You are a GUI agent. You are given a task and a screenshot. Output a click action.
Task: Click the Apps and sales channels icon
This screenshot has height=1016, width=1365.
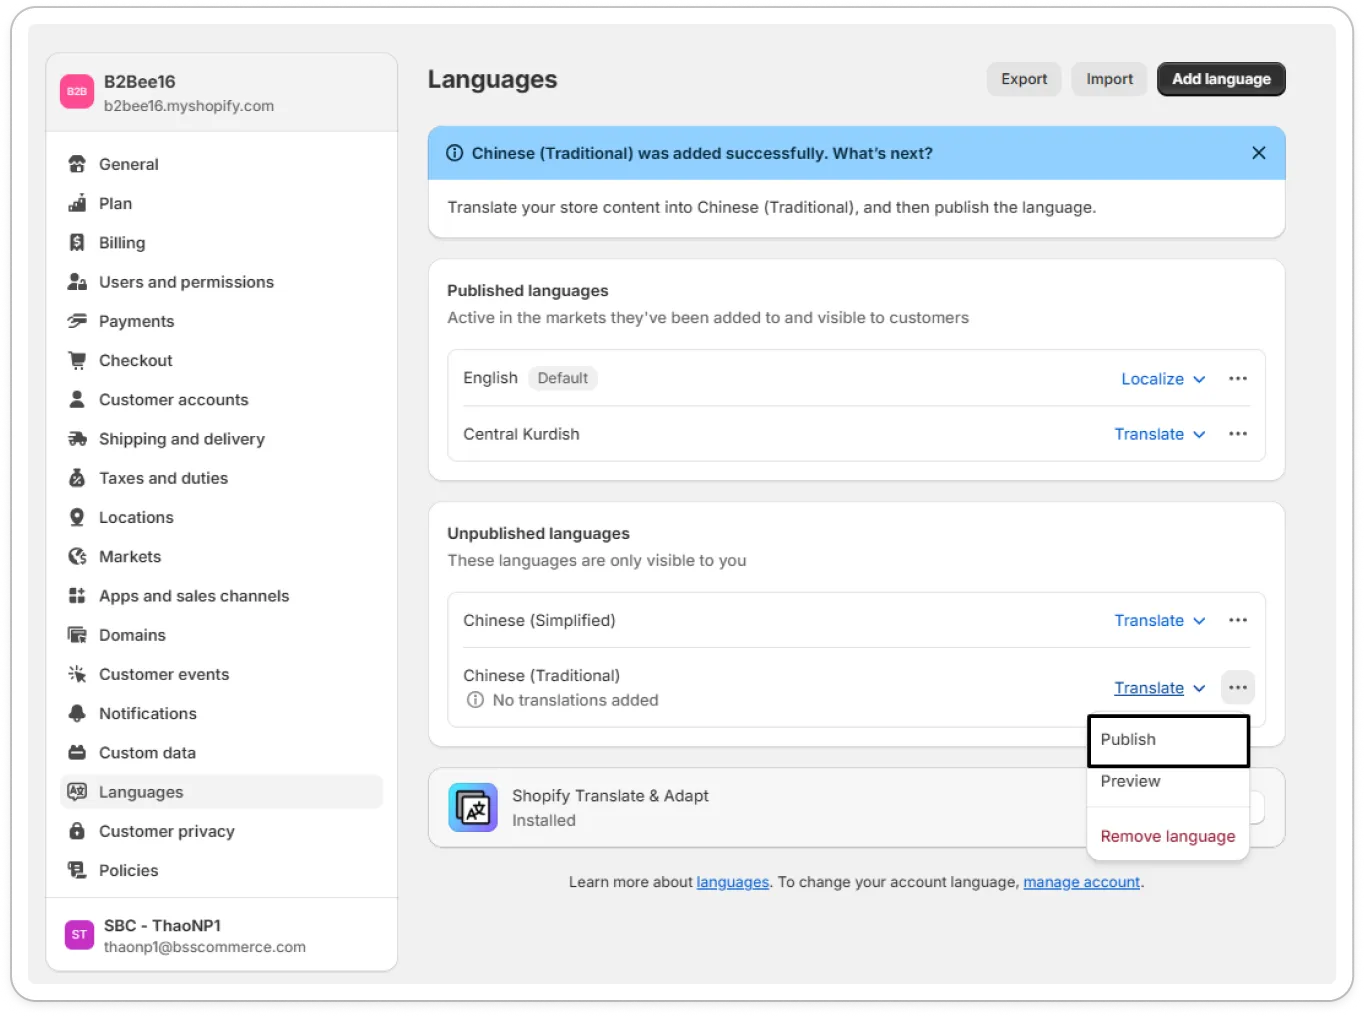click(77, 595)
